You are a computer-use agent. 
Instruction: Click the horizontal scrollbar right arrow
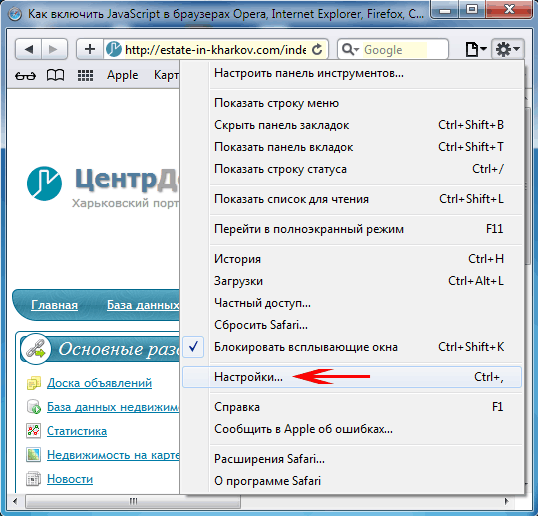tap(507, 501)
